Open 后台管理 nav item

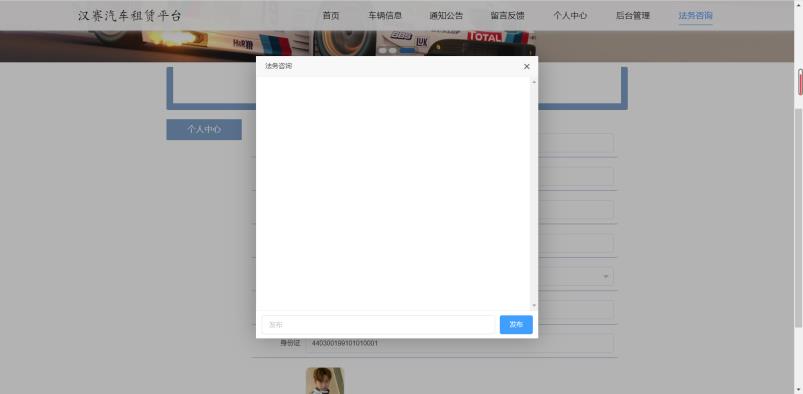tap(633, 16)
